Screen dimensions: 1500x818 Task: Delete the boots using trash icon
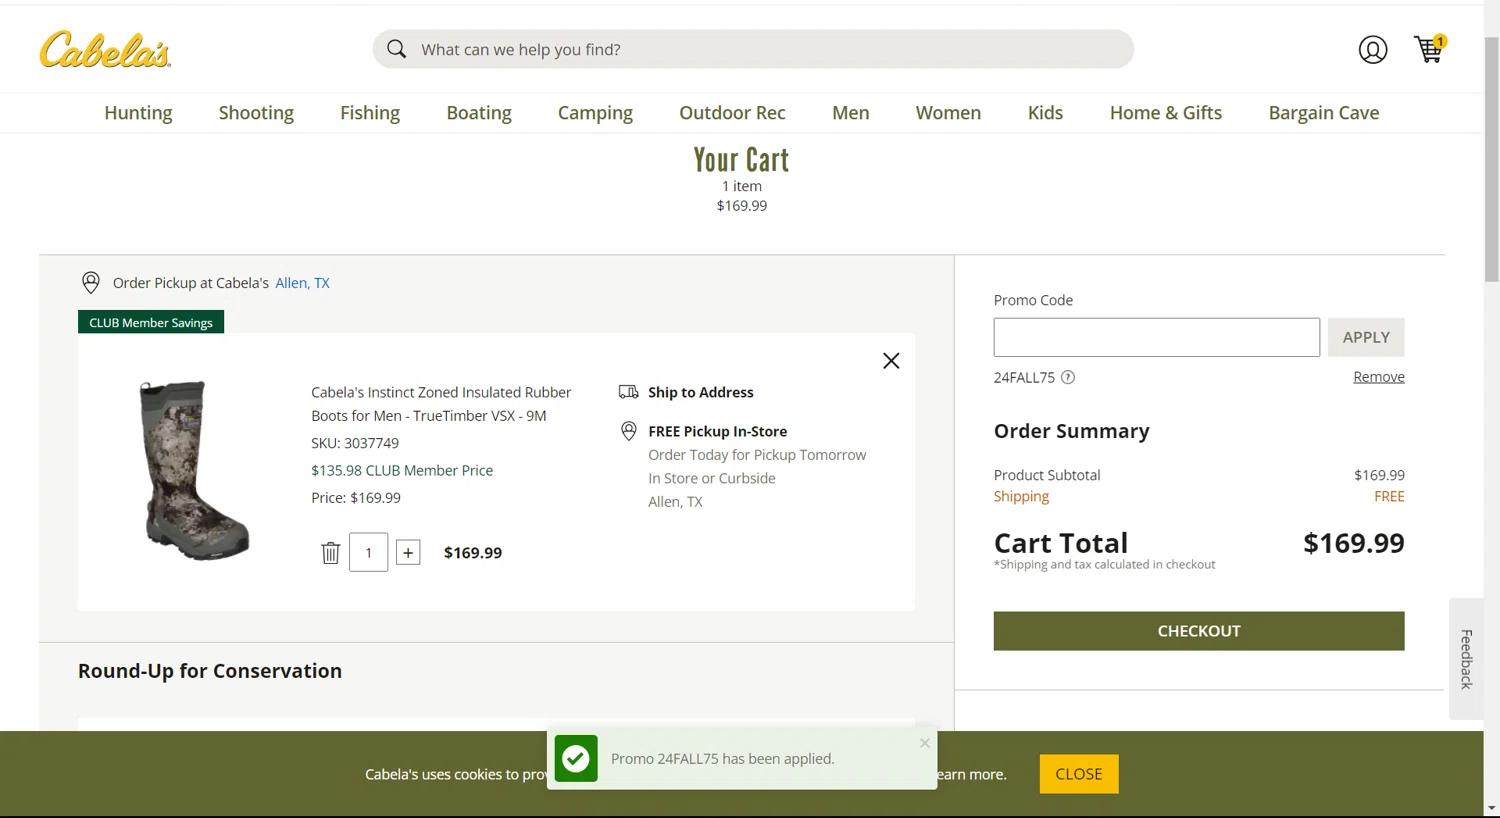330,553
